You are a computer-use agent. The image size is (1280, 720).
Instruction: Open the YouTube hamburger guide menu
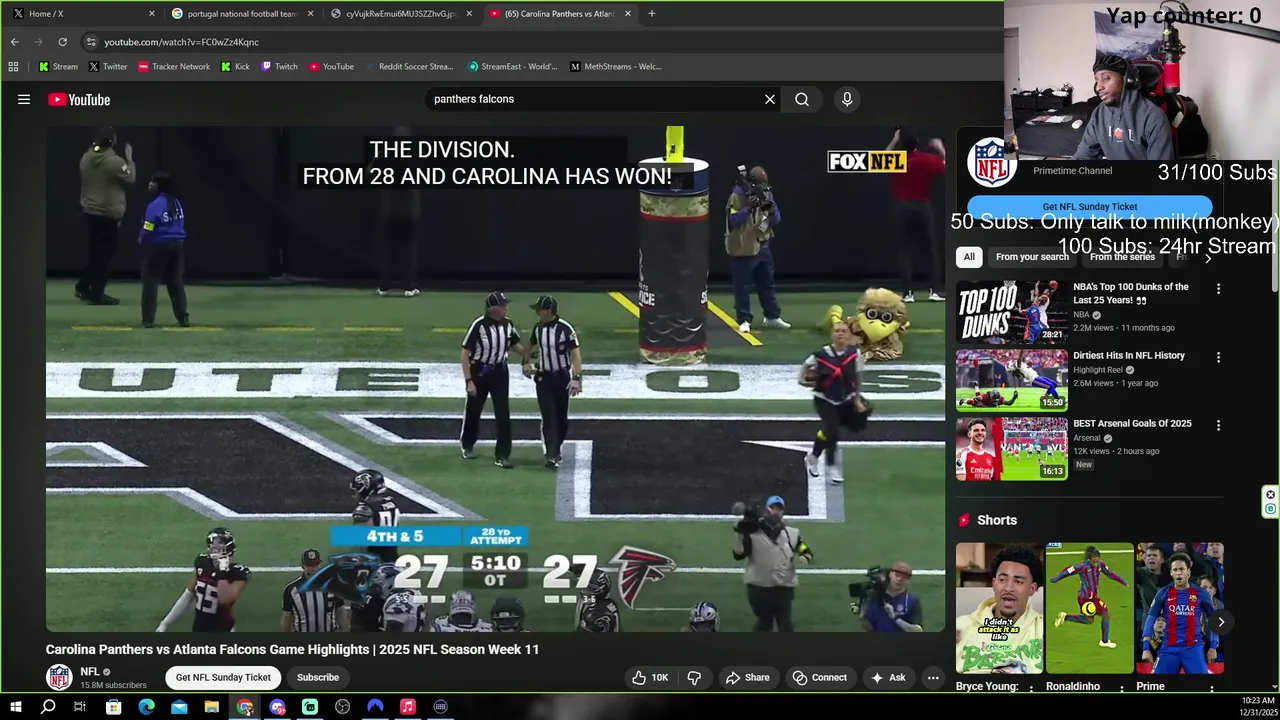pyautogui.click(x=24, y=99)
